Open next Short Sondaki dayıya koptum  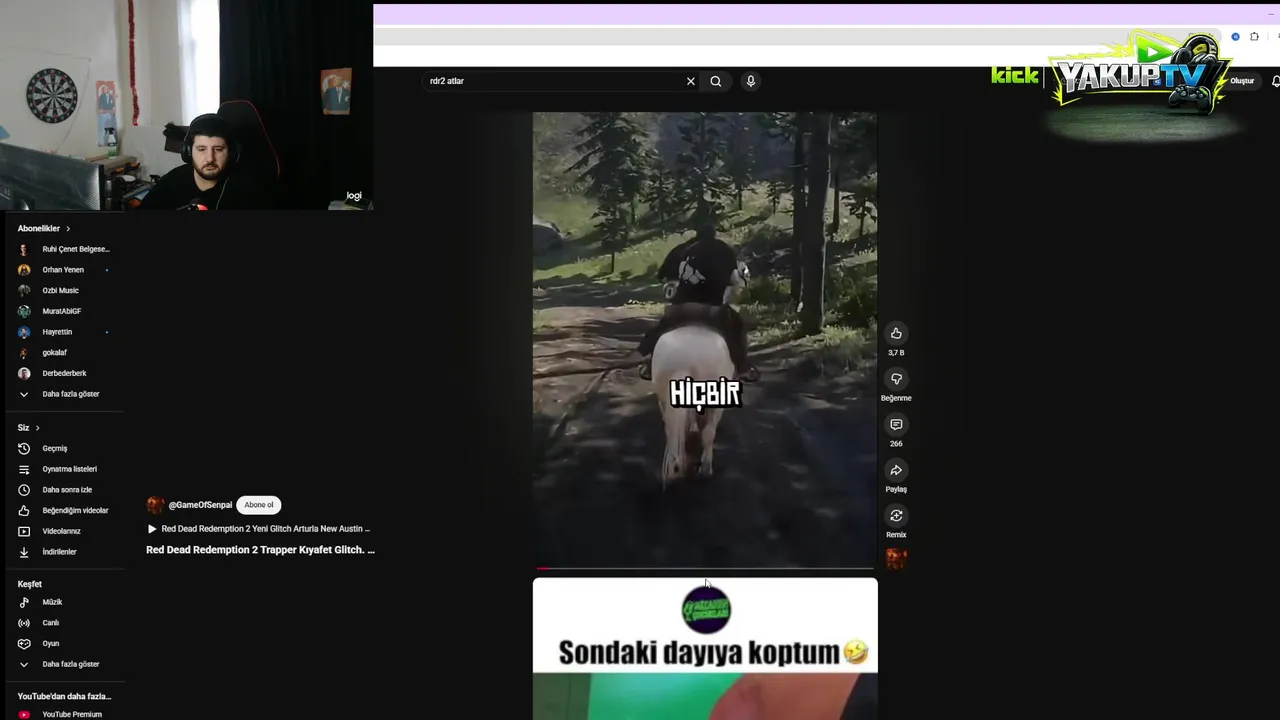click(705, 649)
